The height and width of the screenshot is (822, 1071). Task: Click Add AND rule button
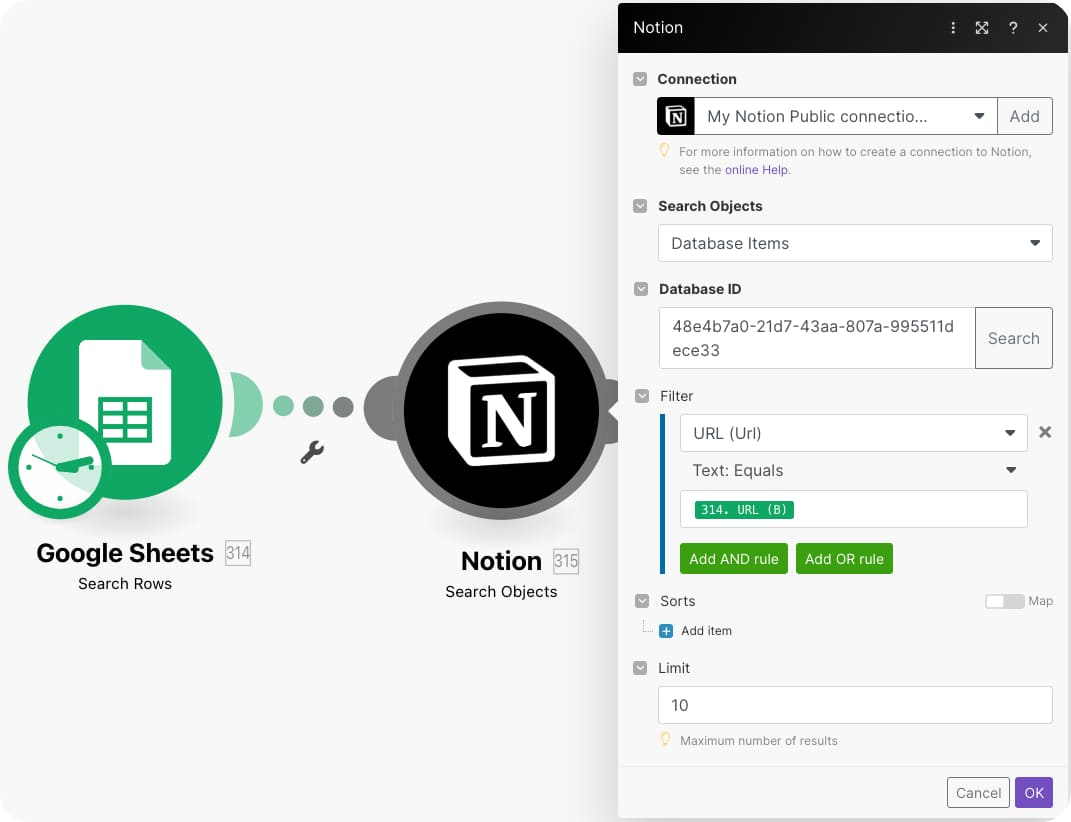(734, 559)
